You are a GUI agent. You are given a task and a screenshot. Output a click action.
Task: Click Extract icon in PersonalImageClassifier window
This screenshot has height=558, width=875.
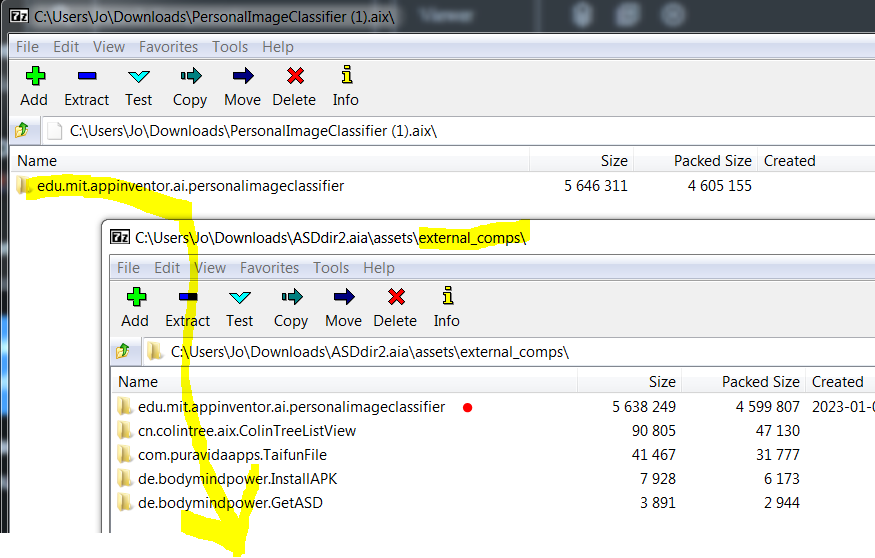click(87, 76)
